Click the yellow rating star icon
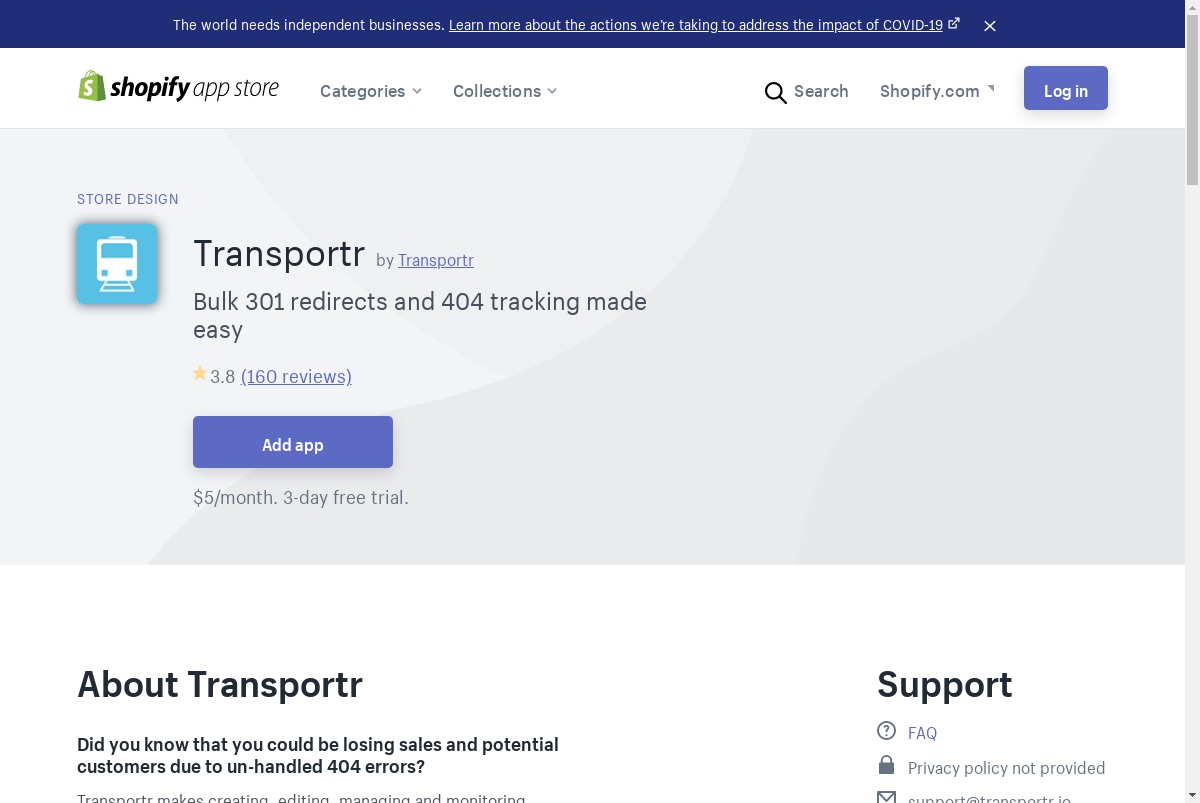The height and width of the screenshot is (803, 1200). click(x=200, y=374)
